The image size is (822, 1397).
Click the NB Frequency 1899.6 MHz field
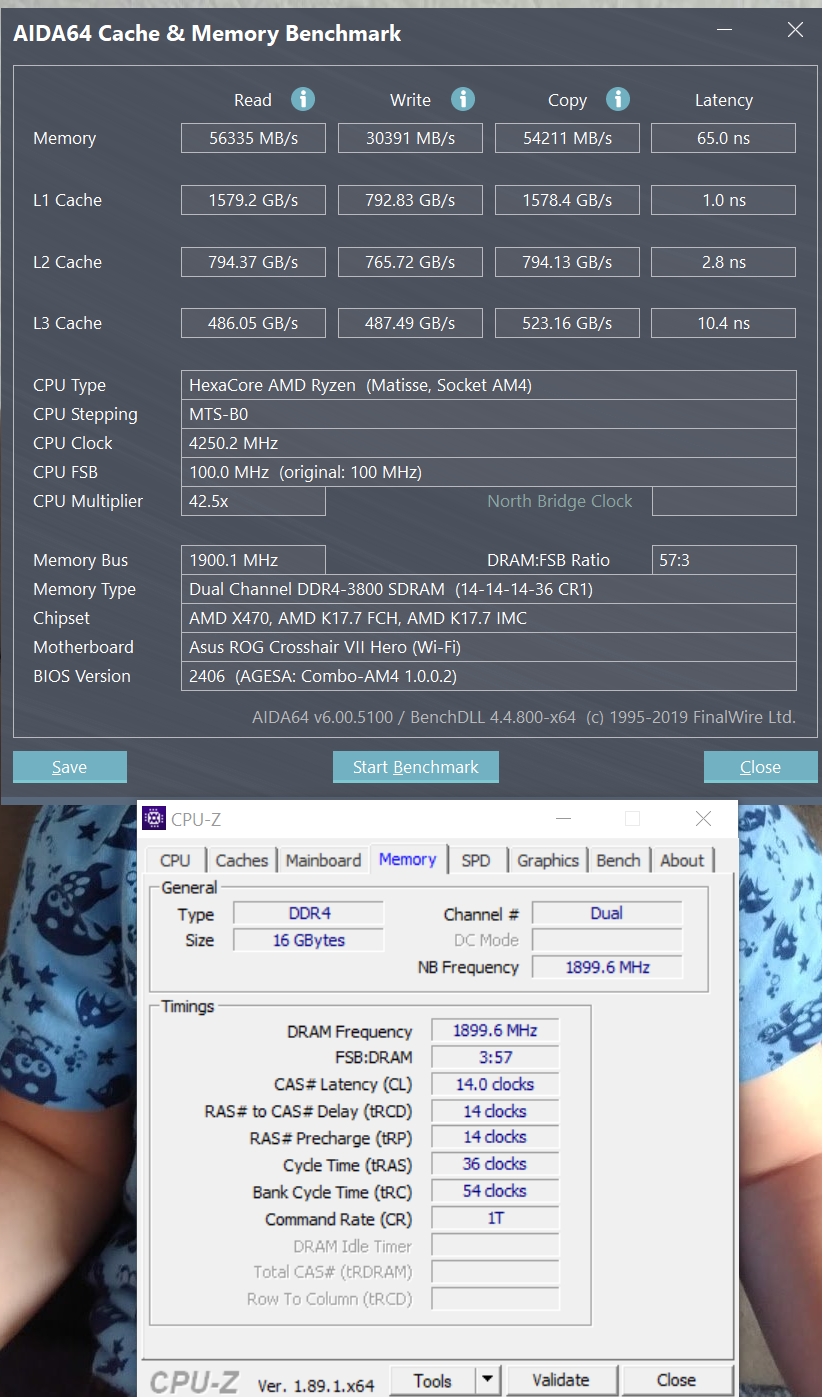[607, 967]
